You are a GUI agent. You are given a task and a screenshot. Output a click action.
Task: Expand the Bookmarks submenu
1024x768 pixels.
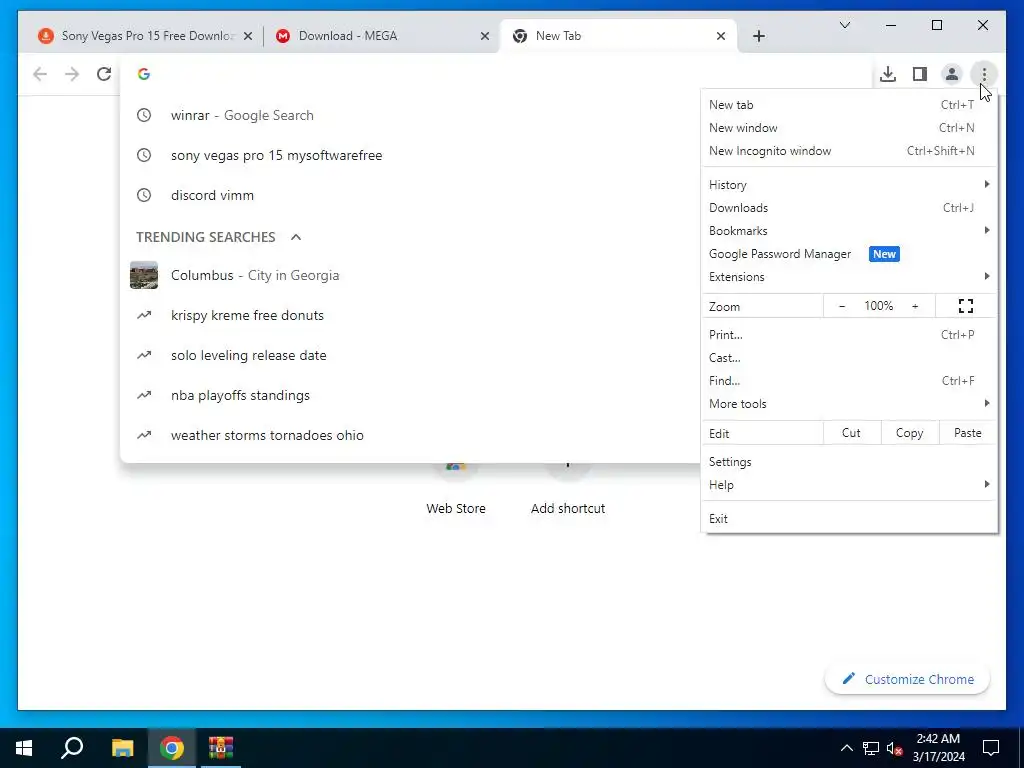pos(849,231)
